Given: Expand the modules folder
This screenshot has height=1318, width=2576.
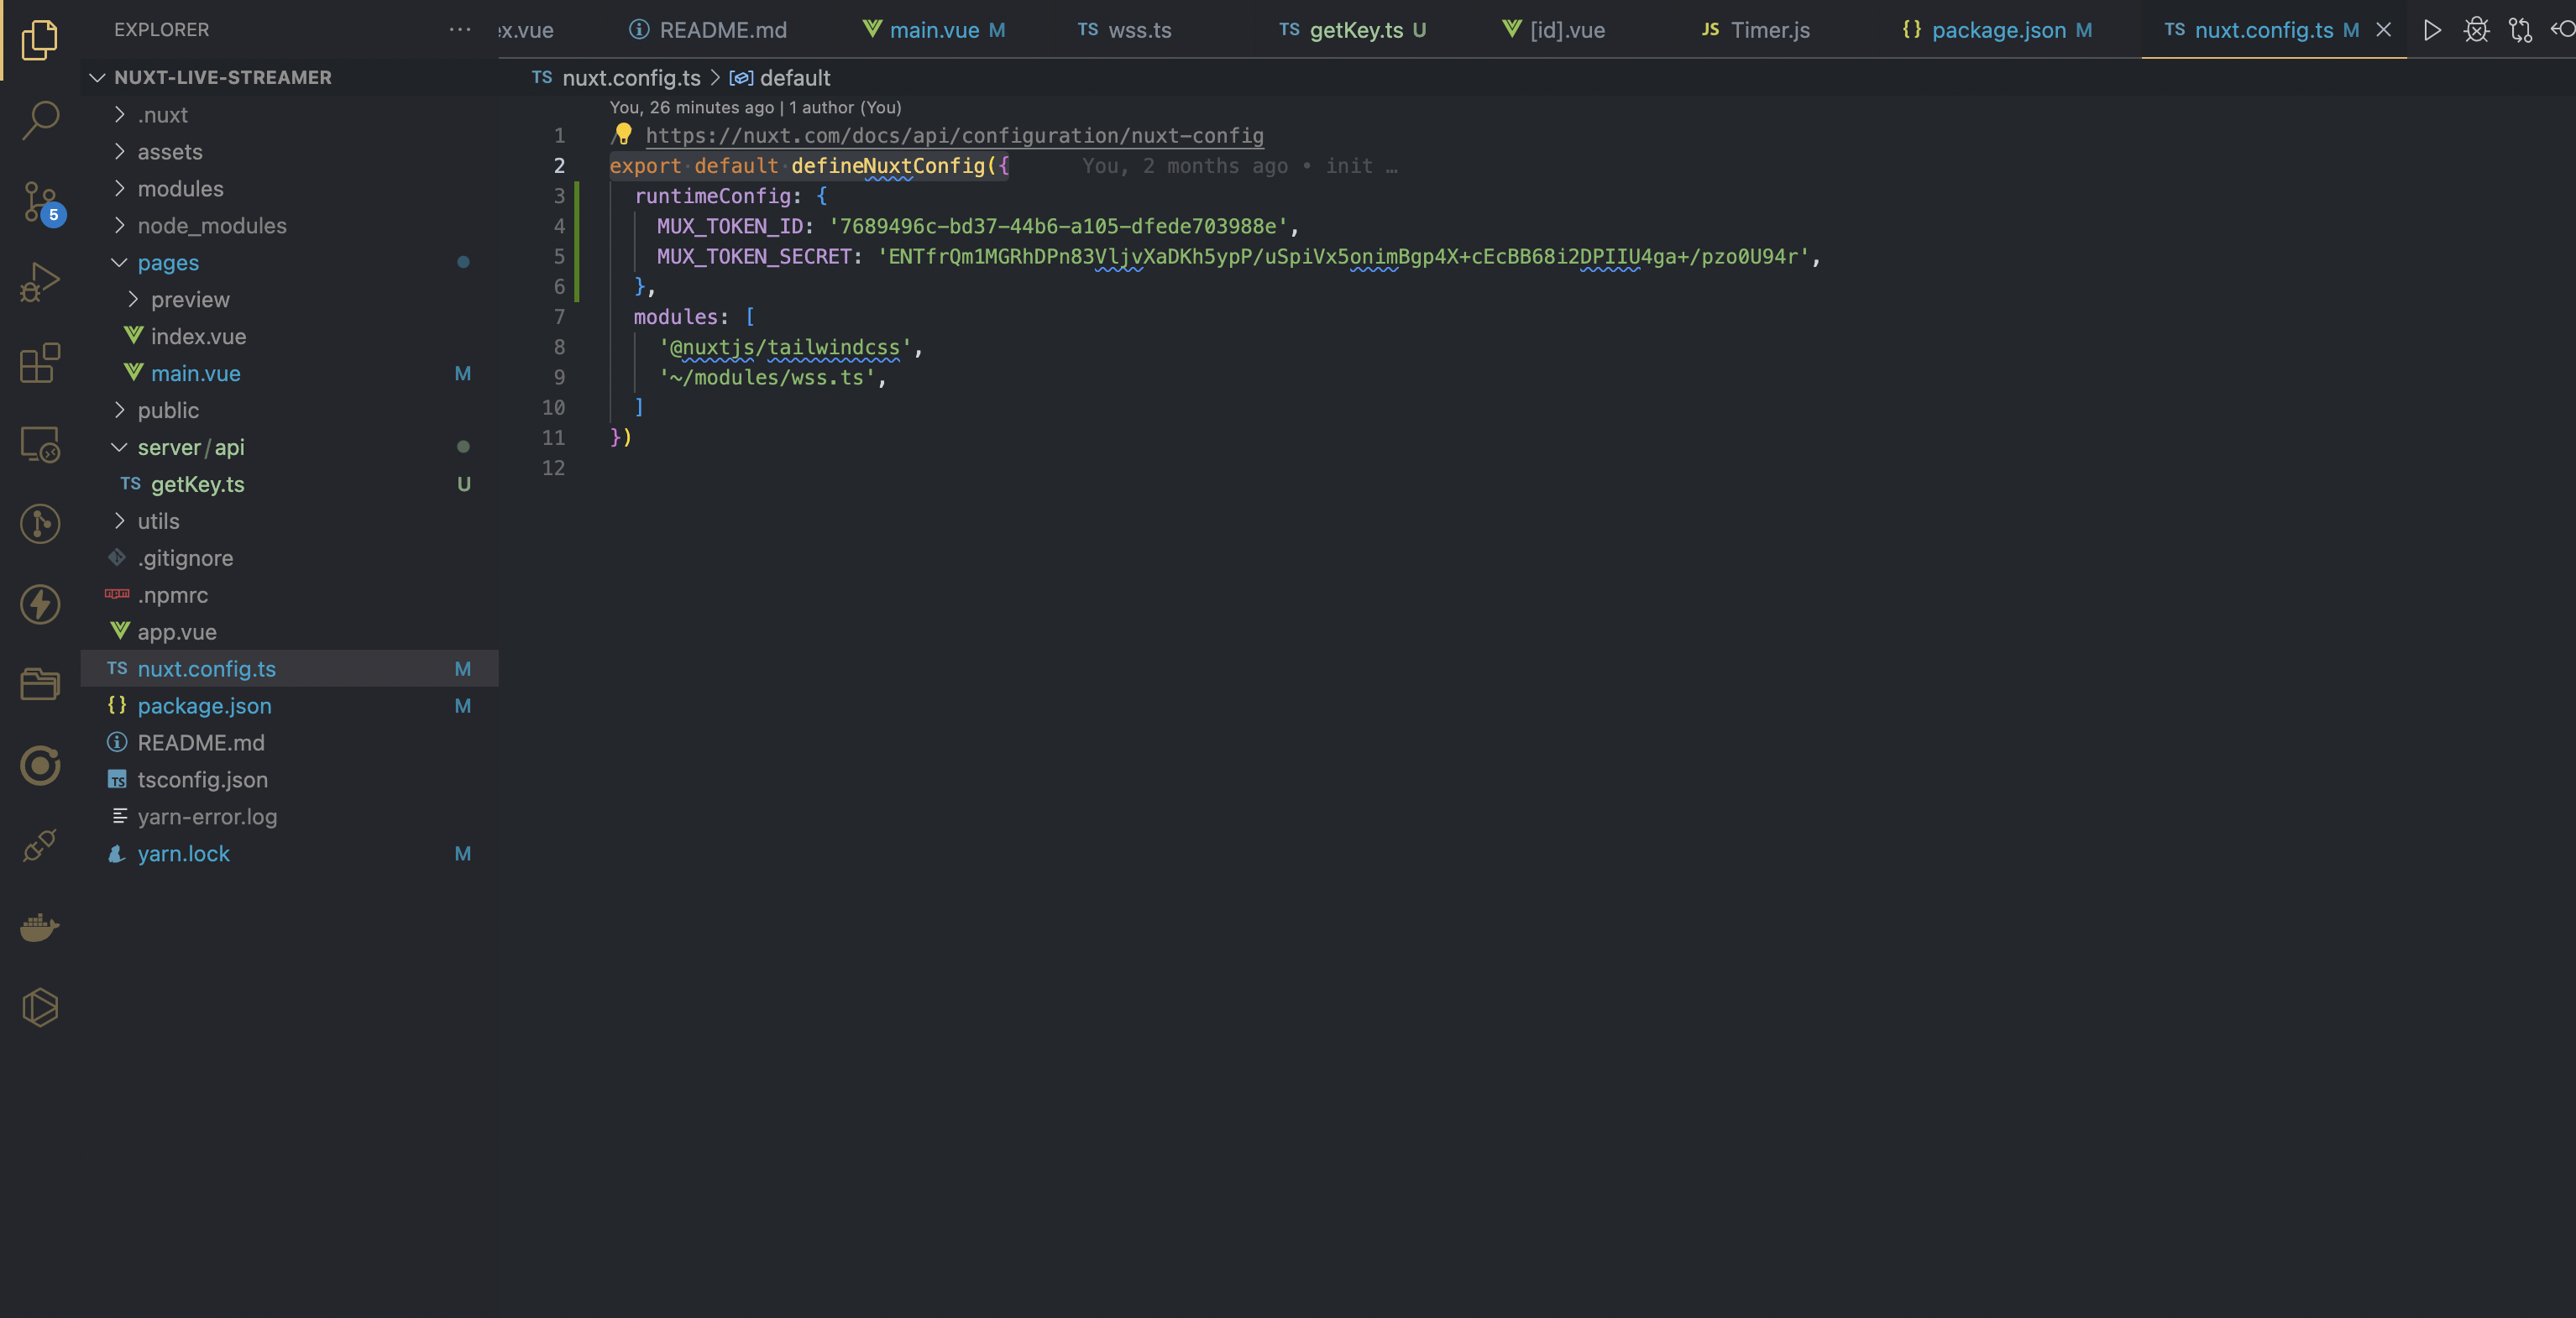Looking at the screenshot, I should 288,189.
